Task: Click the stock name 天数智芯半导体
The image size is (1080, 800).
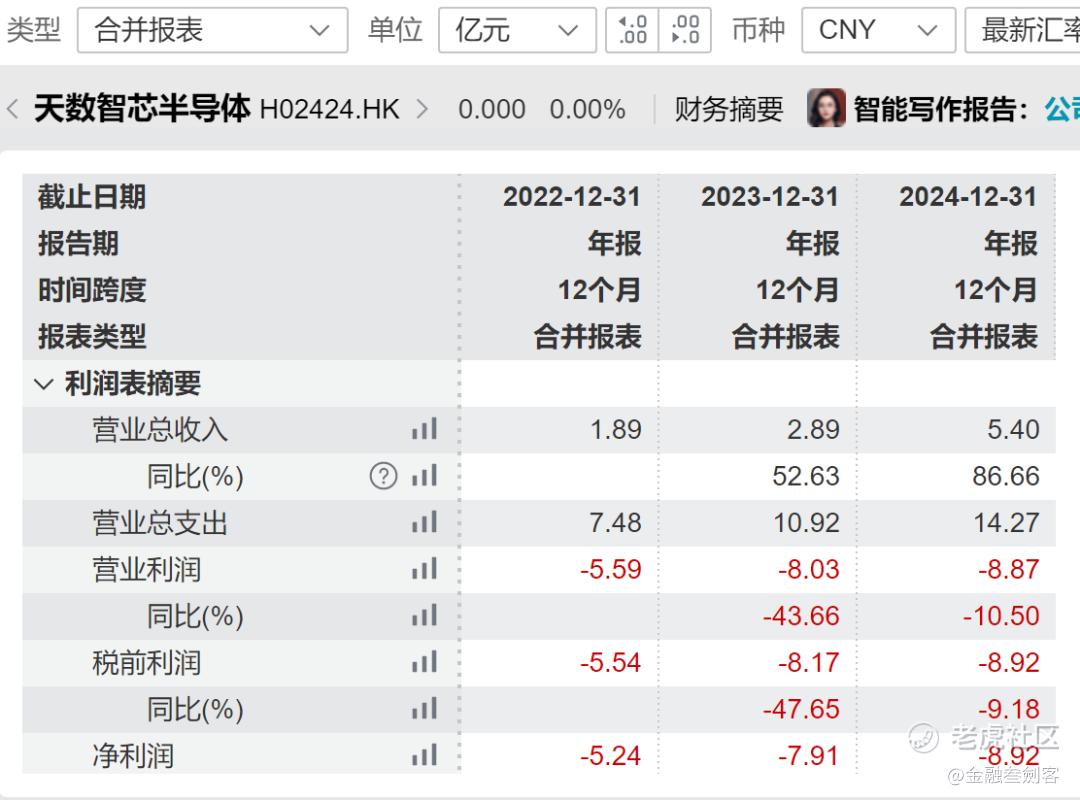Action: pos(143,108)
